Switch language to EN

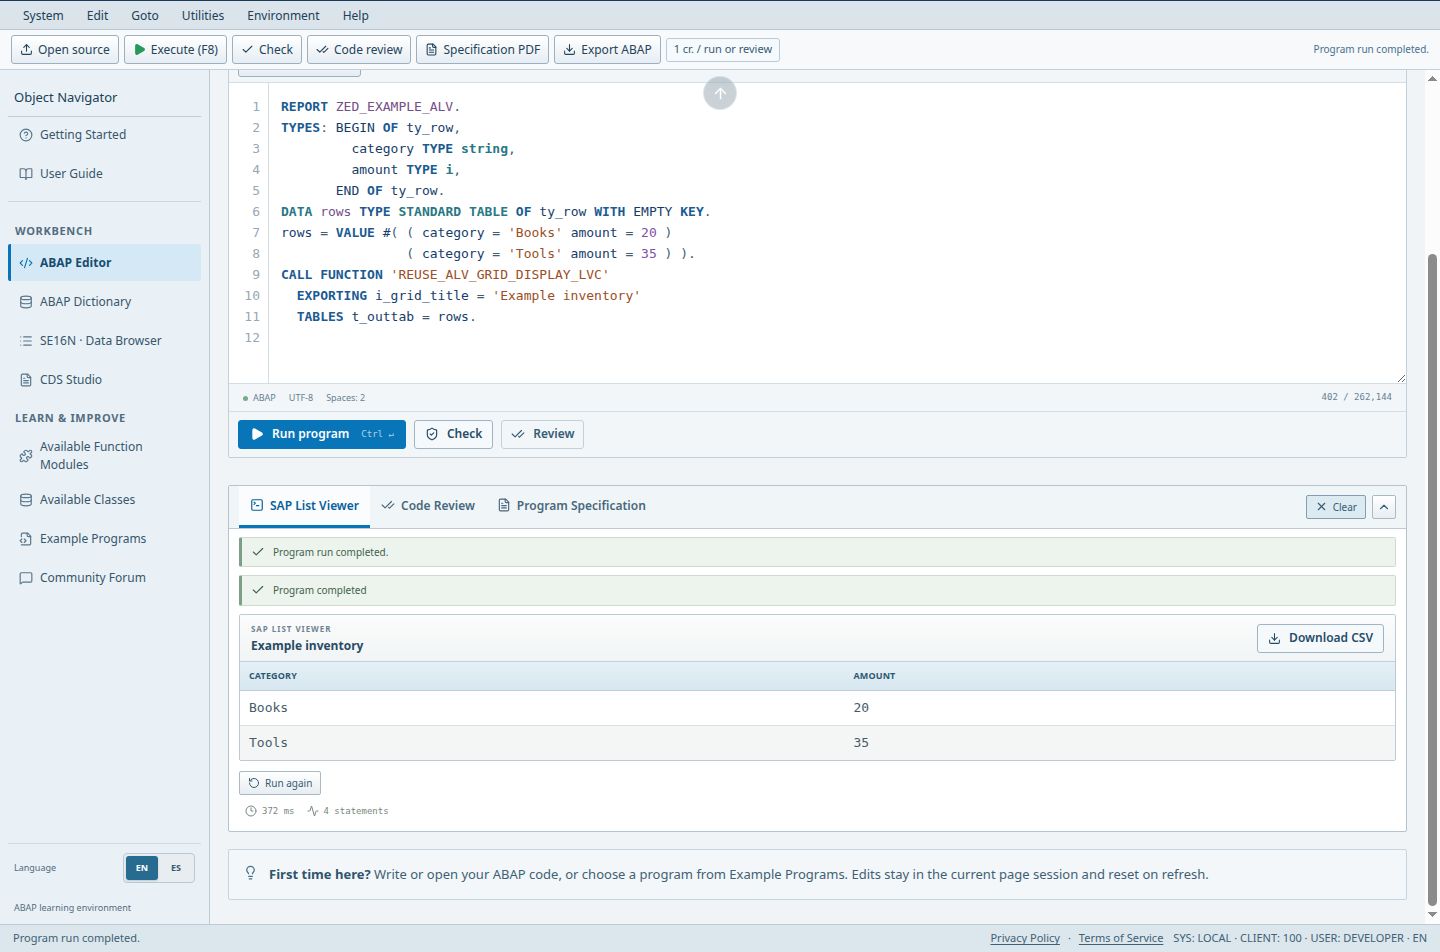[x=142, y=868]
